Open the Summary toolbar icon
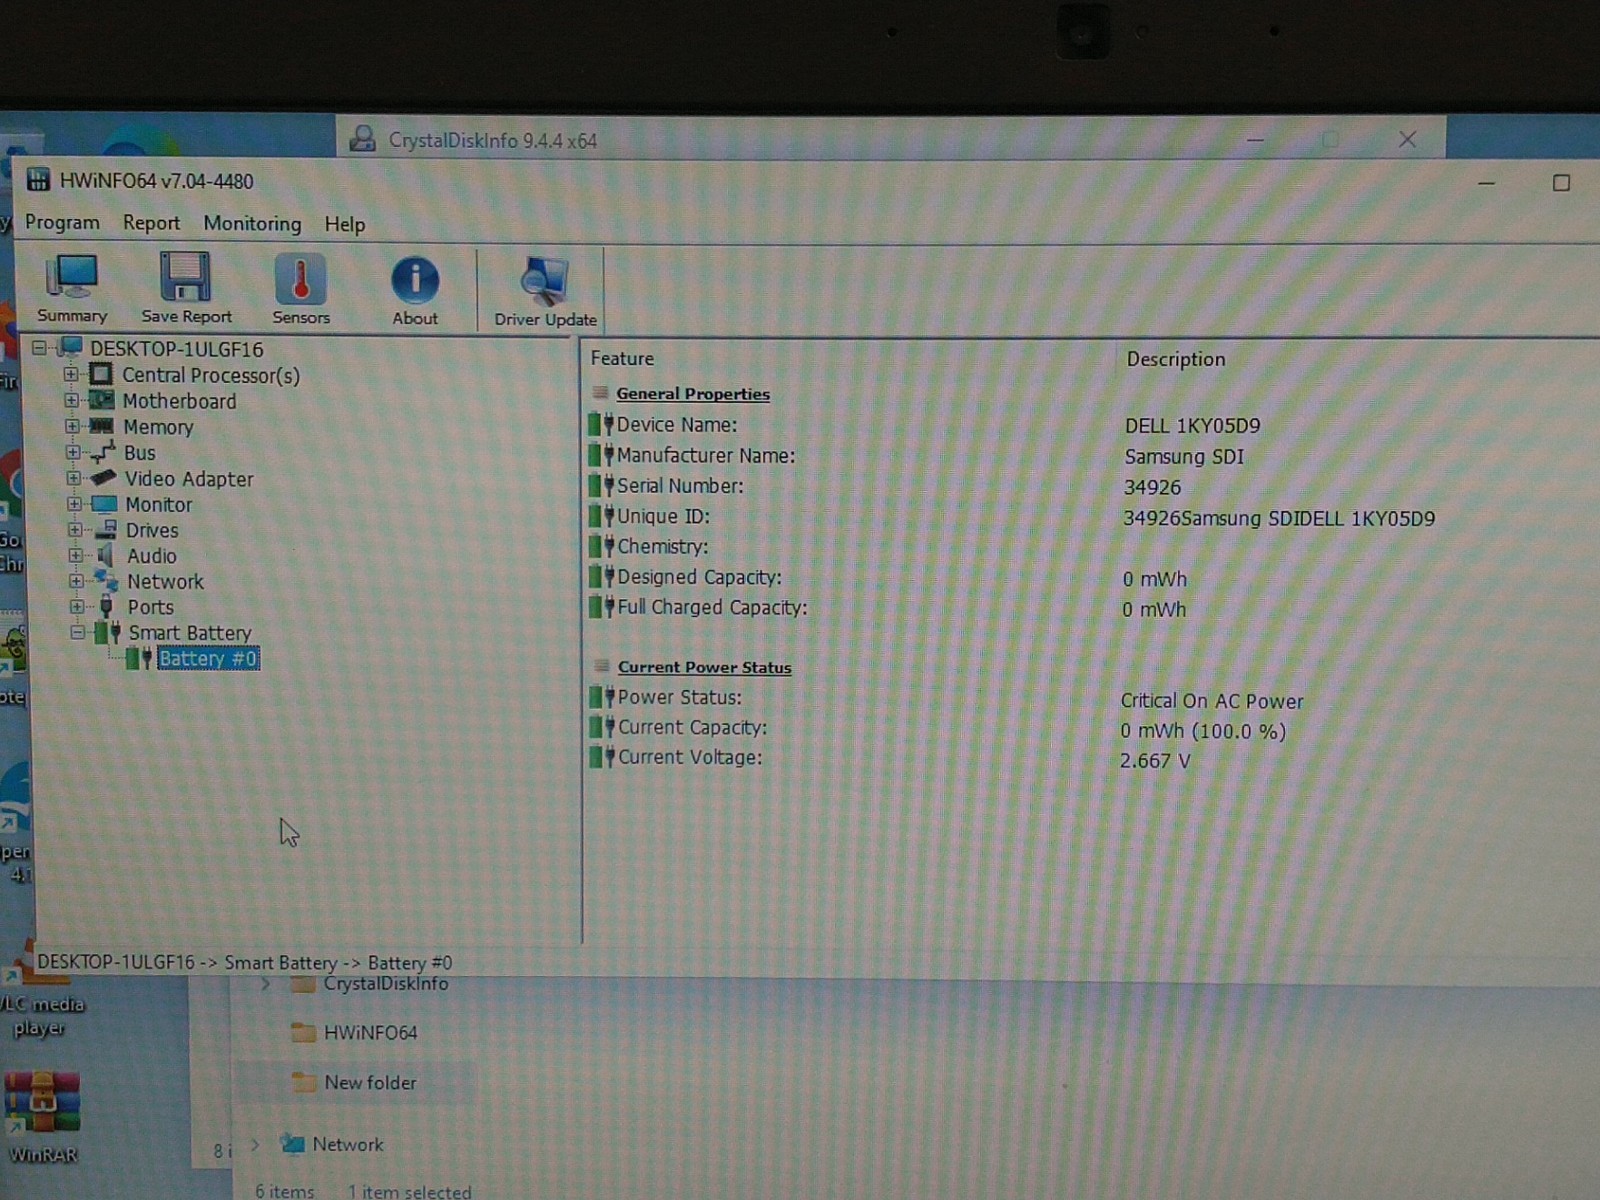Image resolution: width=1600 pixels, height=1200 pixels. (x=72, y=288)
